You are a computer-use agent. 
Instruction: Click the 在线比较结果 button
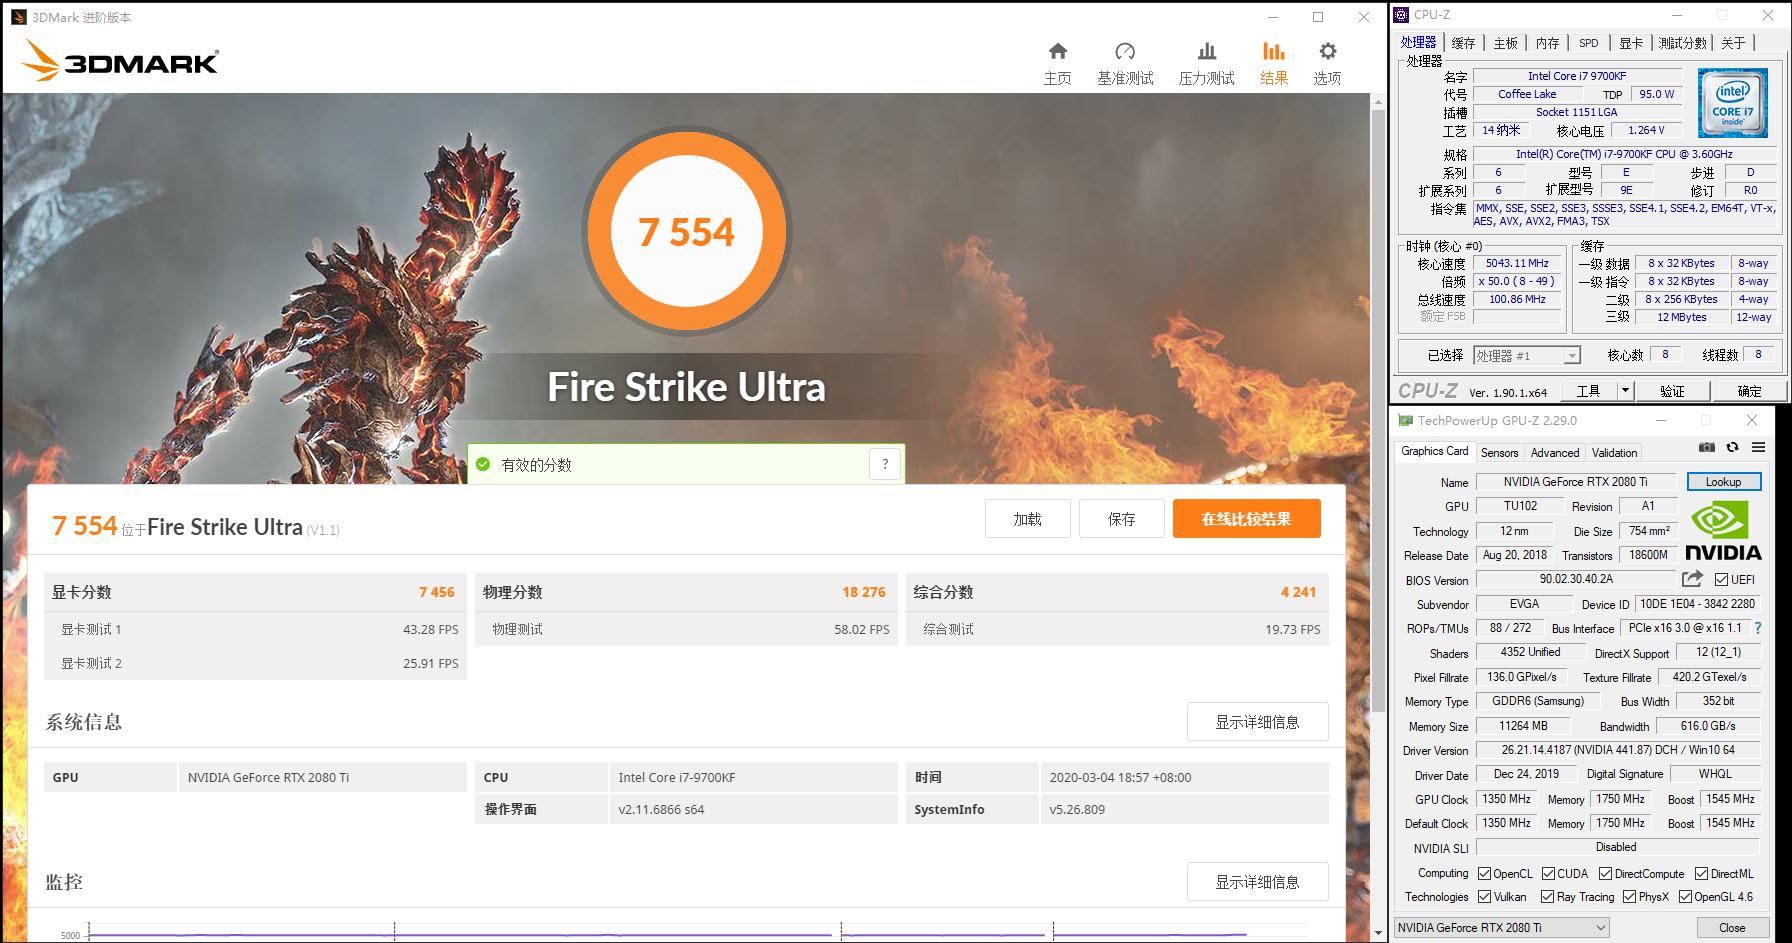pos(1246,519)
